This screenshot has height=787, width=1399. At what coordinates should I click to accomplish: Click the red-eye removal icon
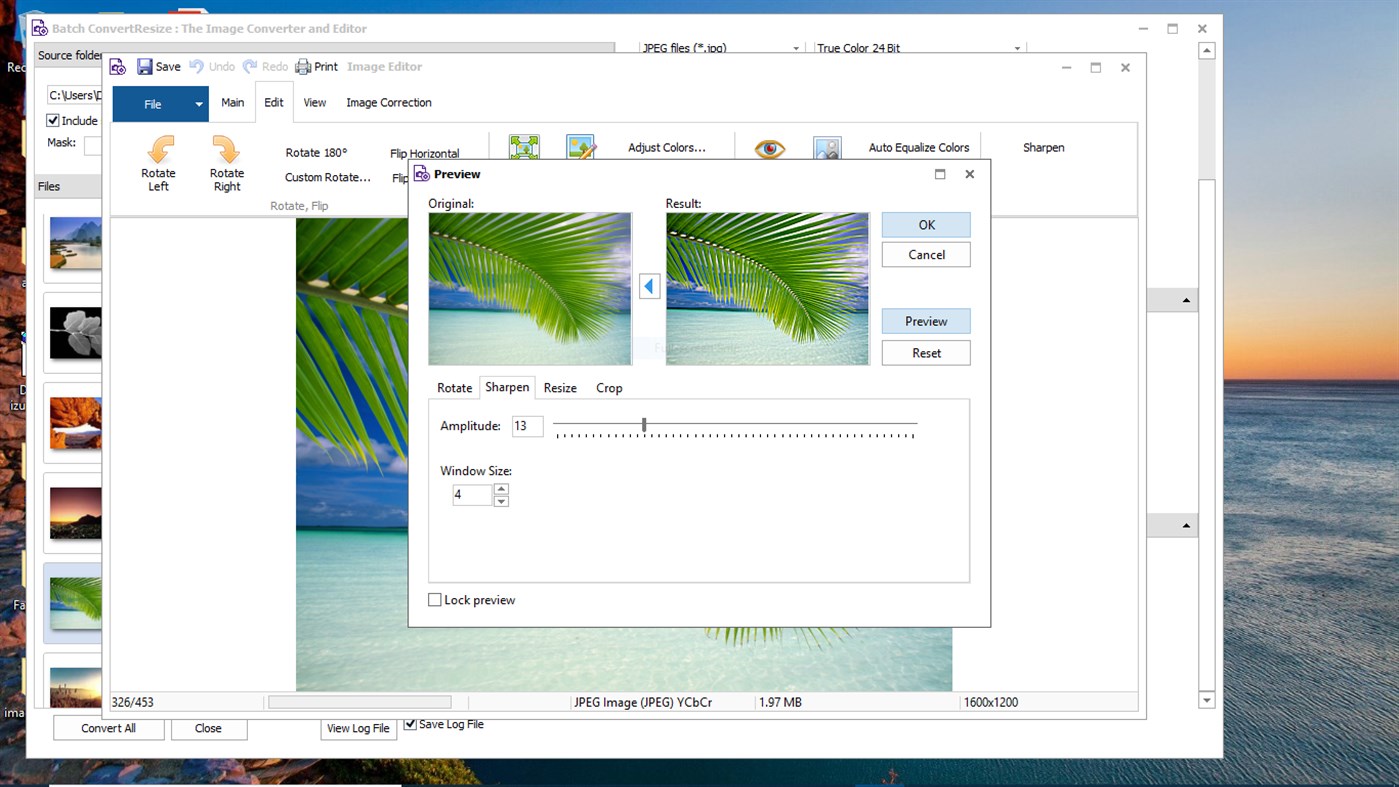click(768, 147)
